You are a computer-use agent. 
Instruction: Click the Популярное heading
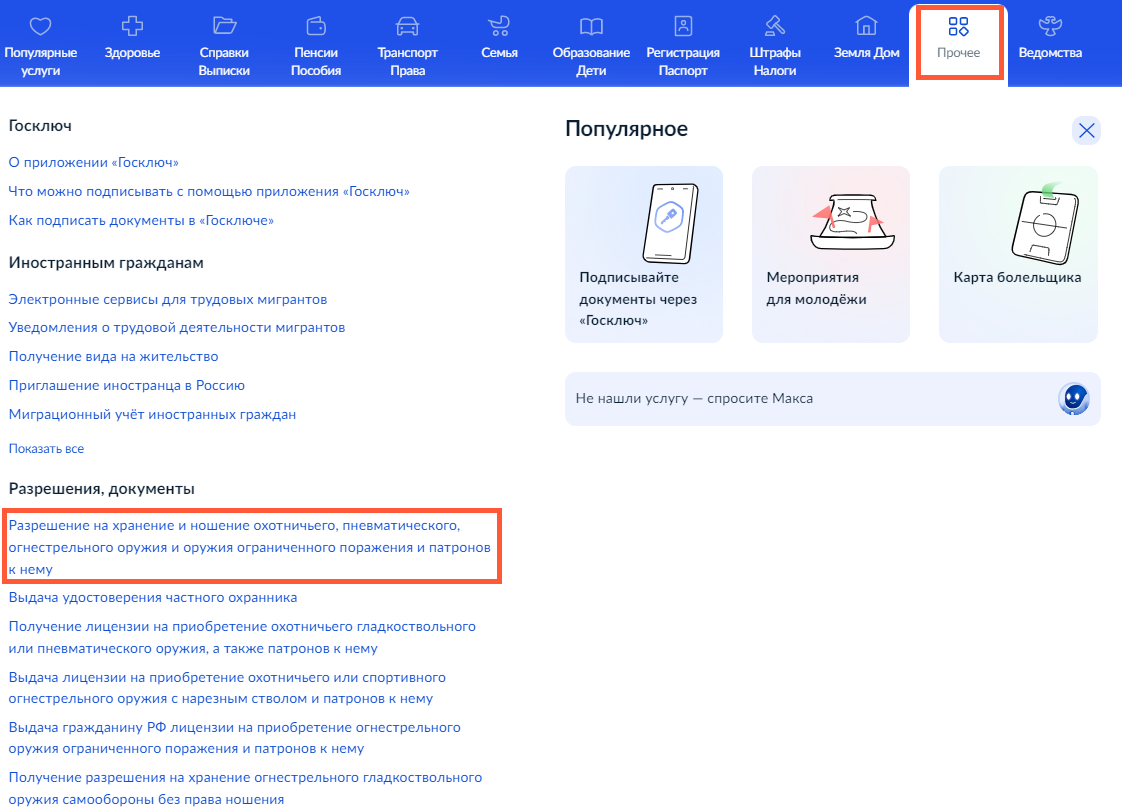pos(626,129)
